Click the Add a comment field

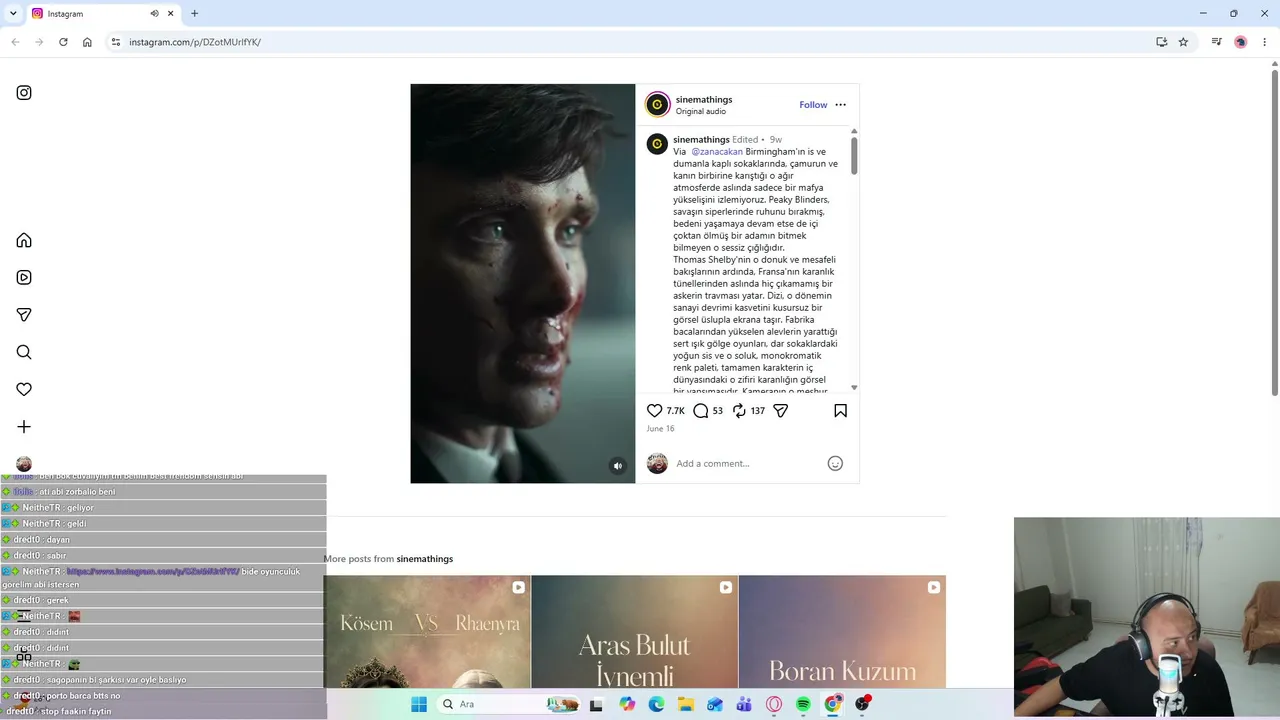[x=746, y=464]
